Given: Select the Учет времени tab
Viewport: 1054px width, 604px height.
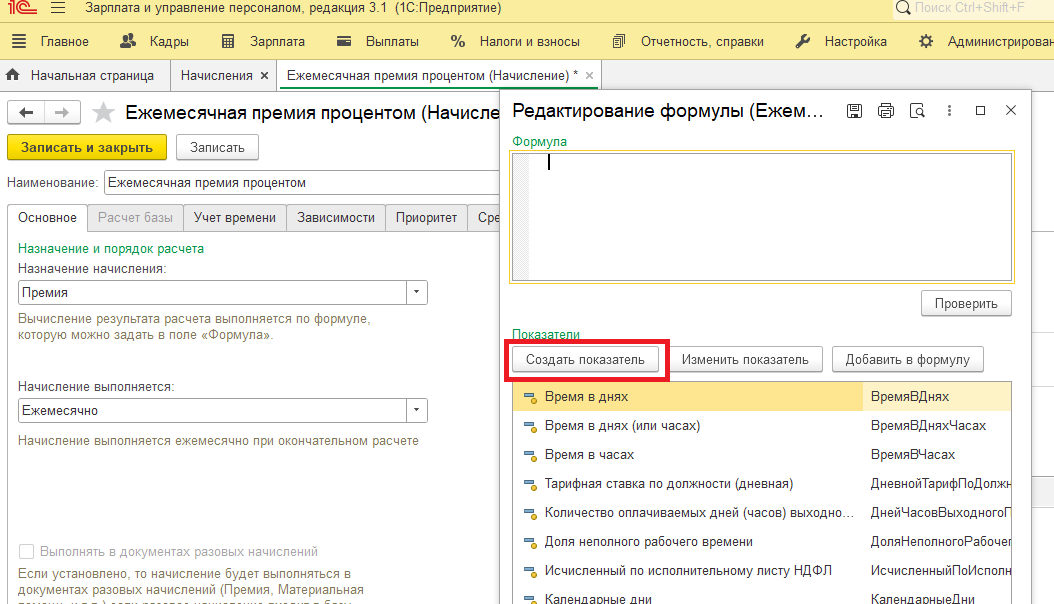Looking at the screenshot, I should (235, 218).
